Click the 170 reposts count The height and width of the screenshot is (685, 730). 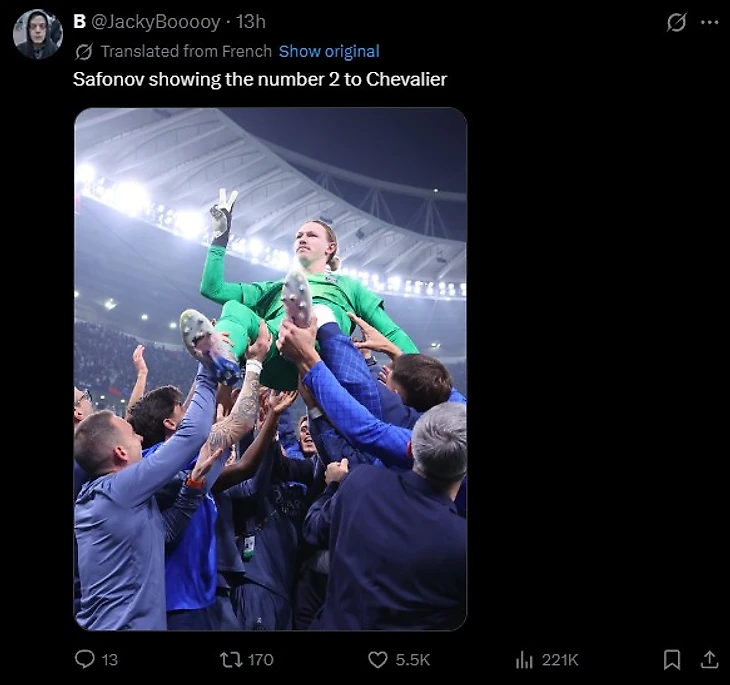[x=260, y=659]
